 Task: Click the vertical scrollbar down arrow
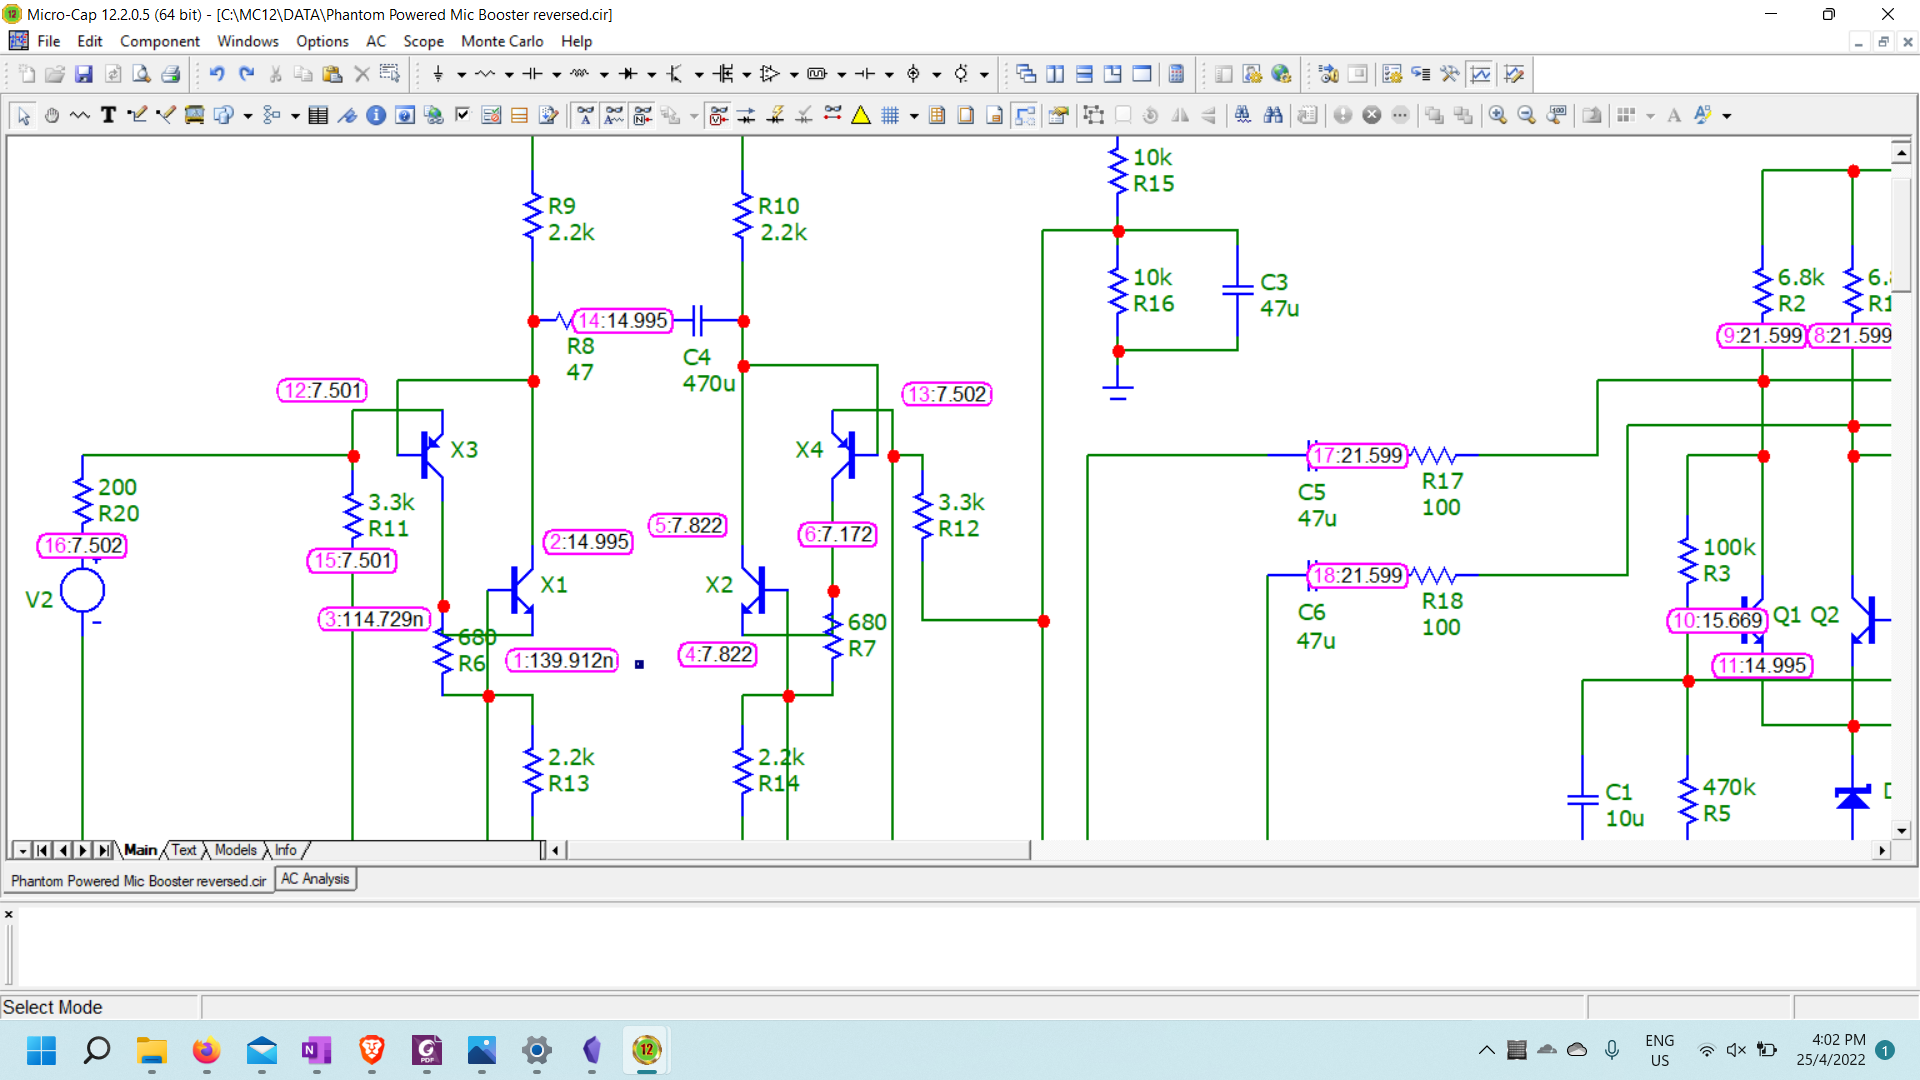tap(1901, 831)
